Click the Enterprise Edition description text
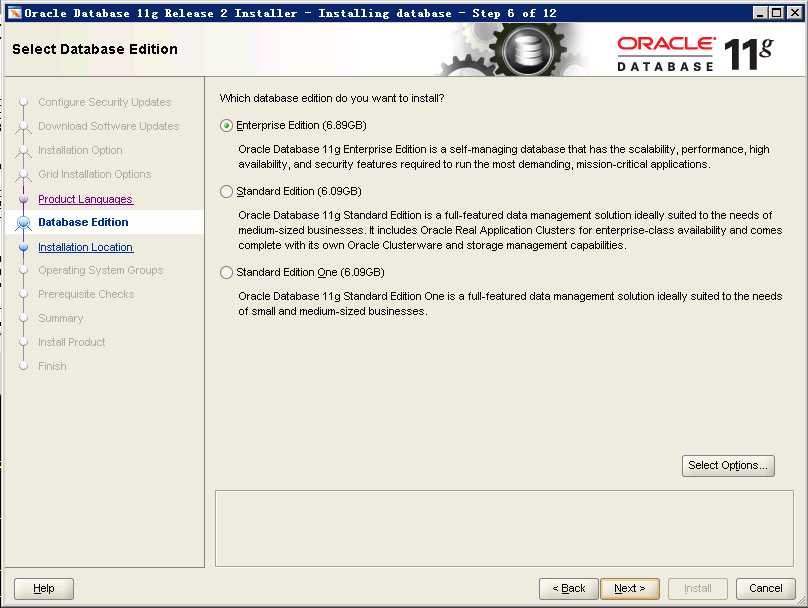 click(x=503, y=157)
